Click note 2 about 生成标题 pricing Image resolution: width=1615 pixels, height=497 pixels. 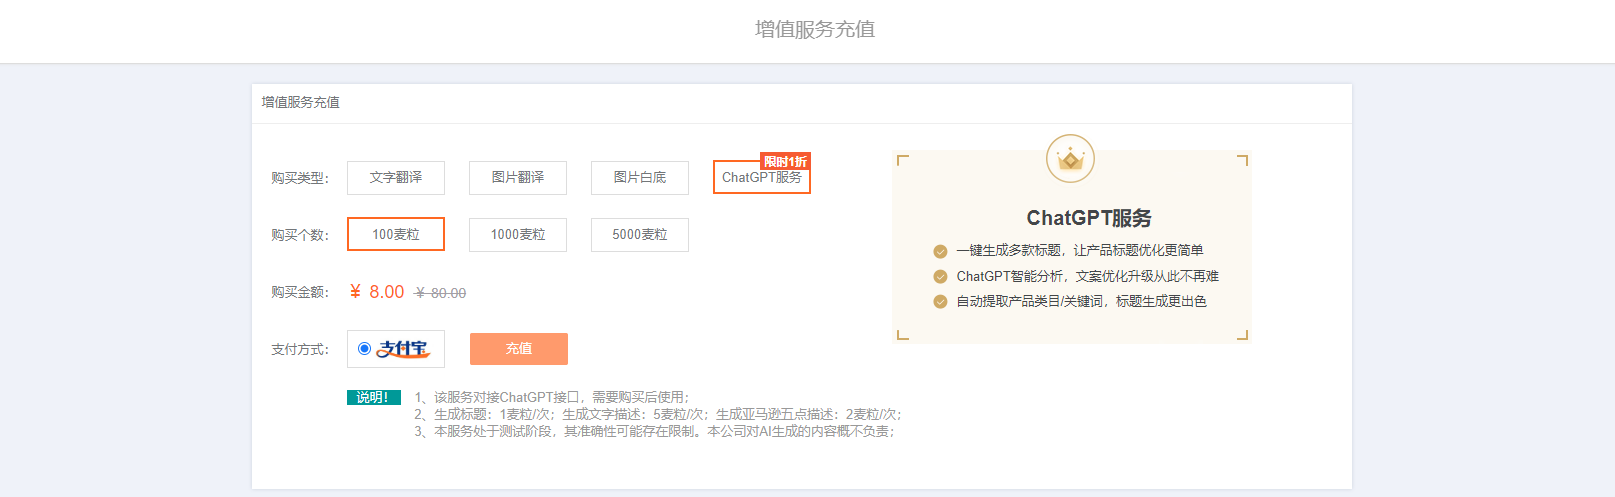658,414
